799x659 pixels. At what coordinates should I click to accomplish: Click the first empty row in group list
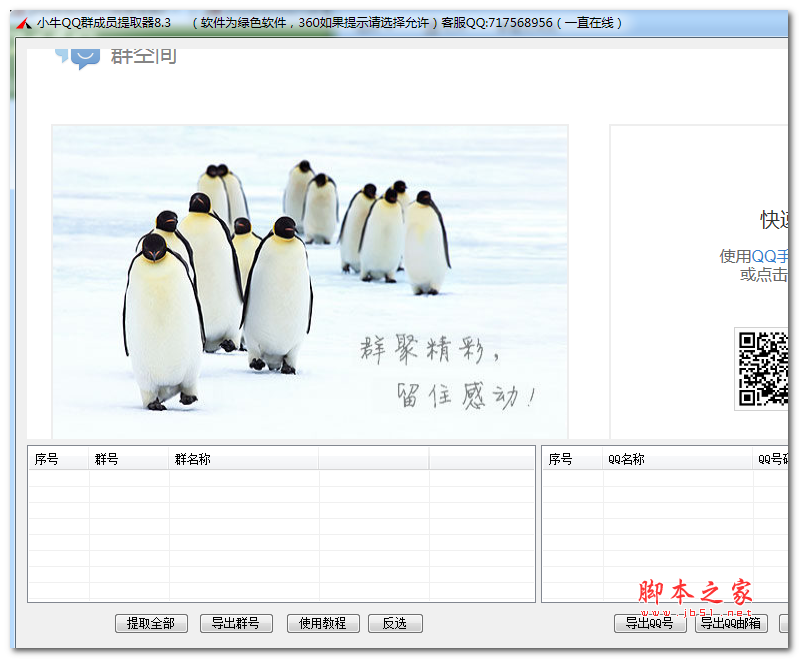point(280,478)
